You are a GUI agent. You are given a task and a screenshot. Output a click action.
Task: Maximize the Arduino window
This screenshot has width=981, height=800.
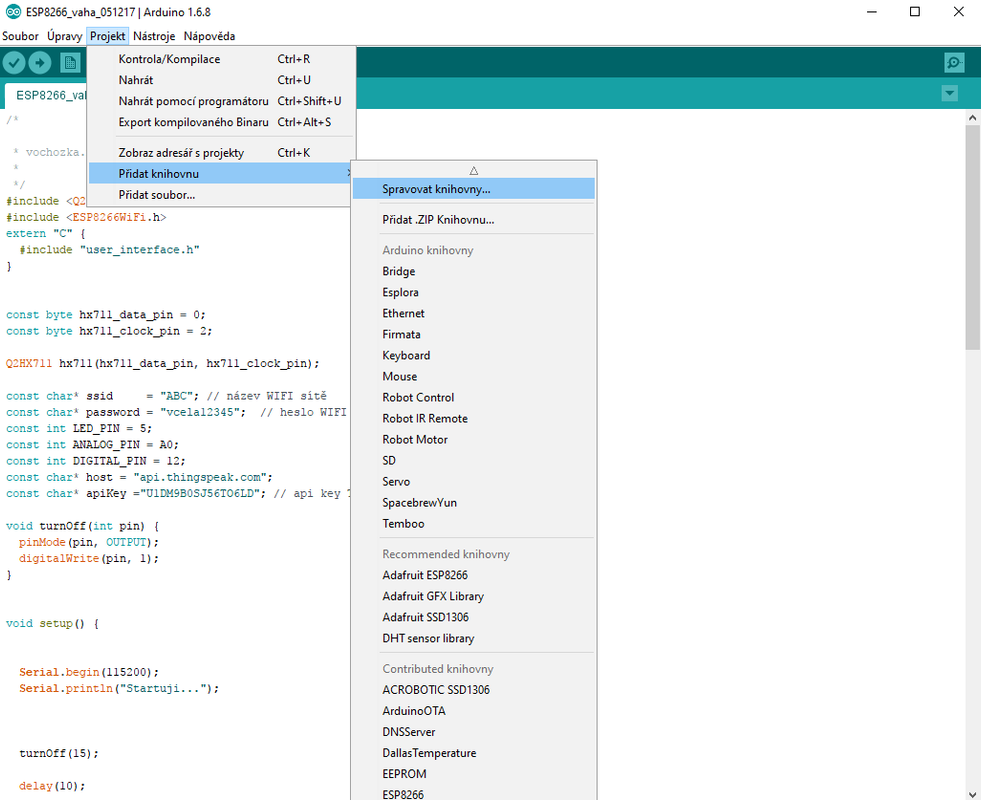tap(915, 12)
